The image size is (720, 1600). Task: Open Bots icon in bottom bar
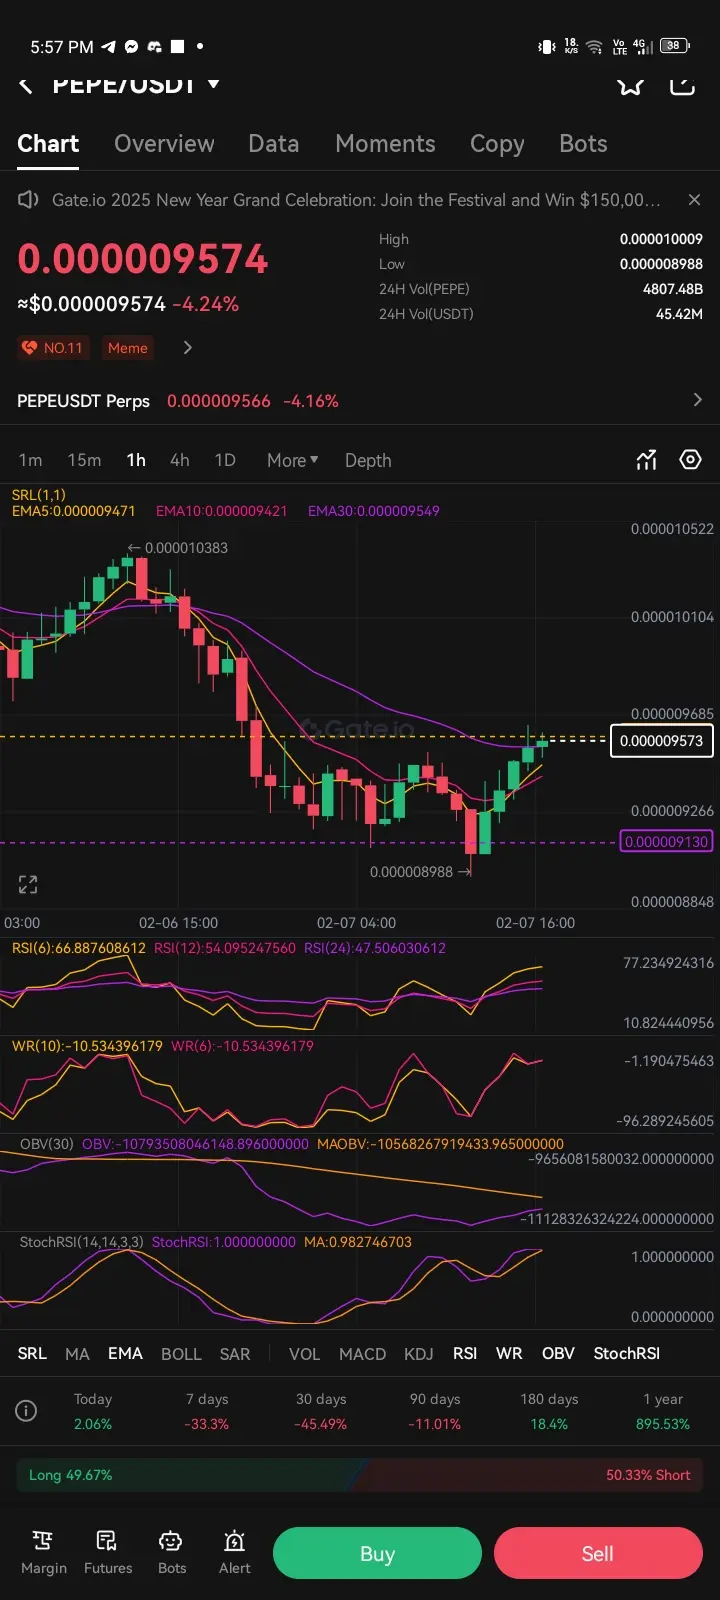[x=172, y=1553]
